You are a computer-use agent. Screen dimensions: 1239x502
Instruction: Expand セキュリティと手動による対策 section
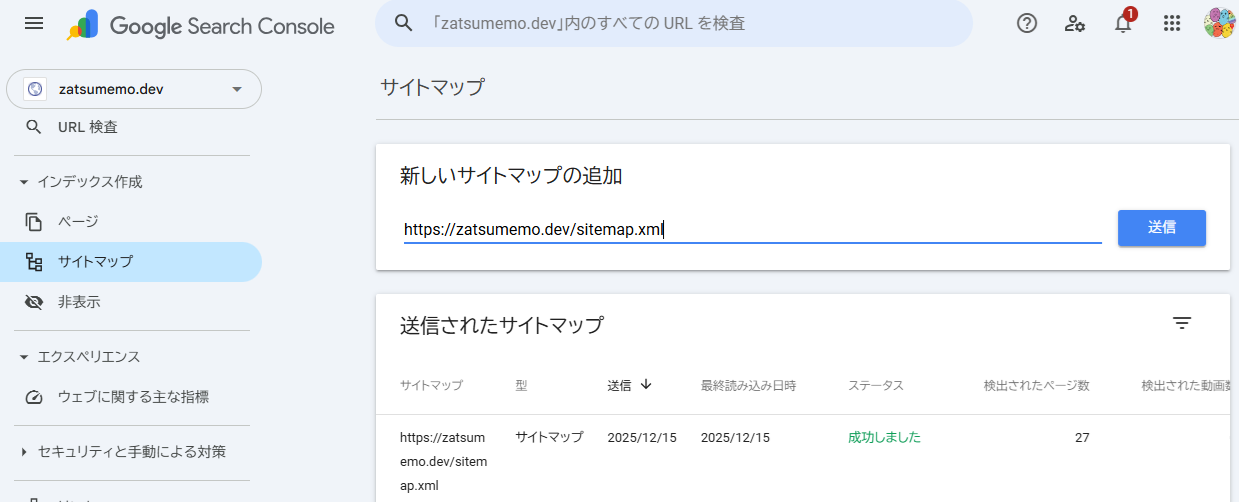tap(130, 452)
